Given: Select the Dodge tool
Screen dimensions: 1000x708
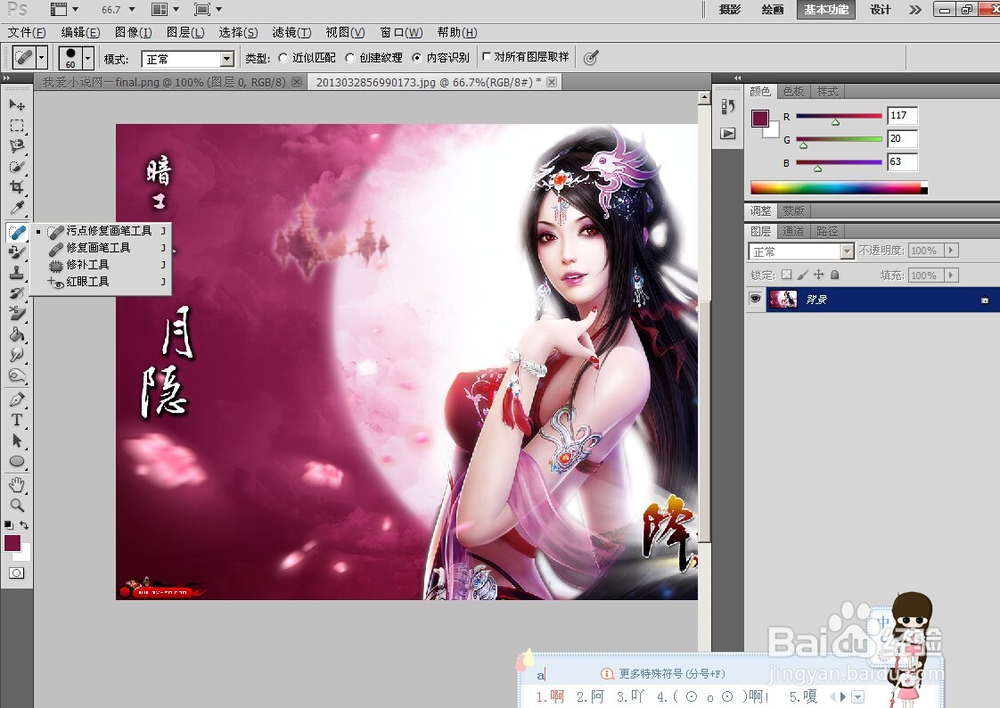Looking at the screenshot, I should point(17,375).
